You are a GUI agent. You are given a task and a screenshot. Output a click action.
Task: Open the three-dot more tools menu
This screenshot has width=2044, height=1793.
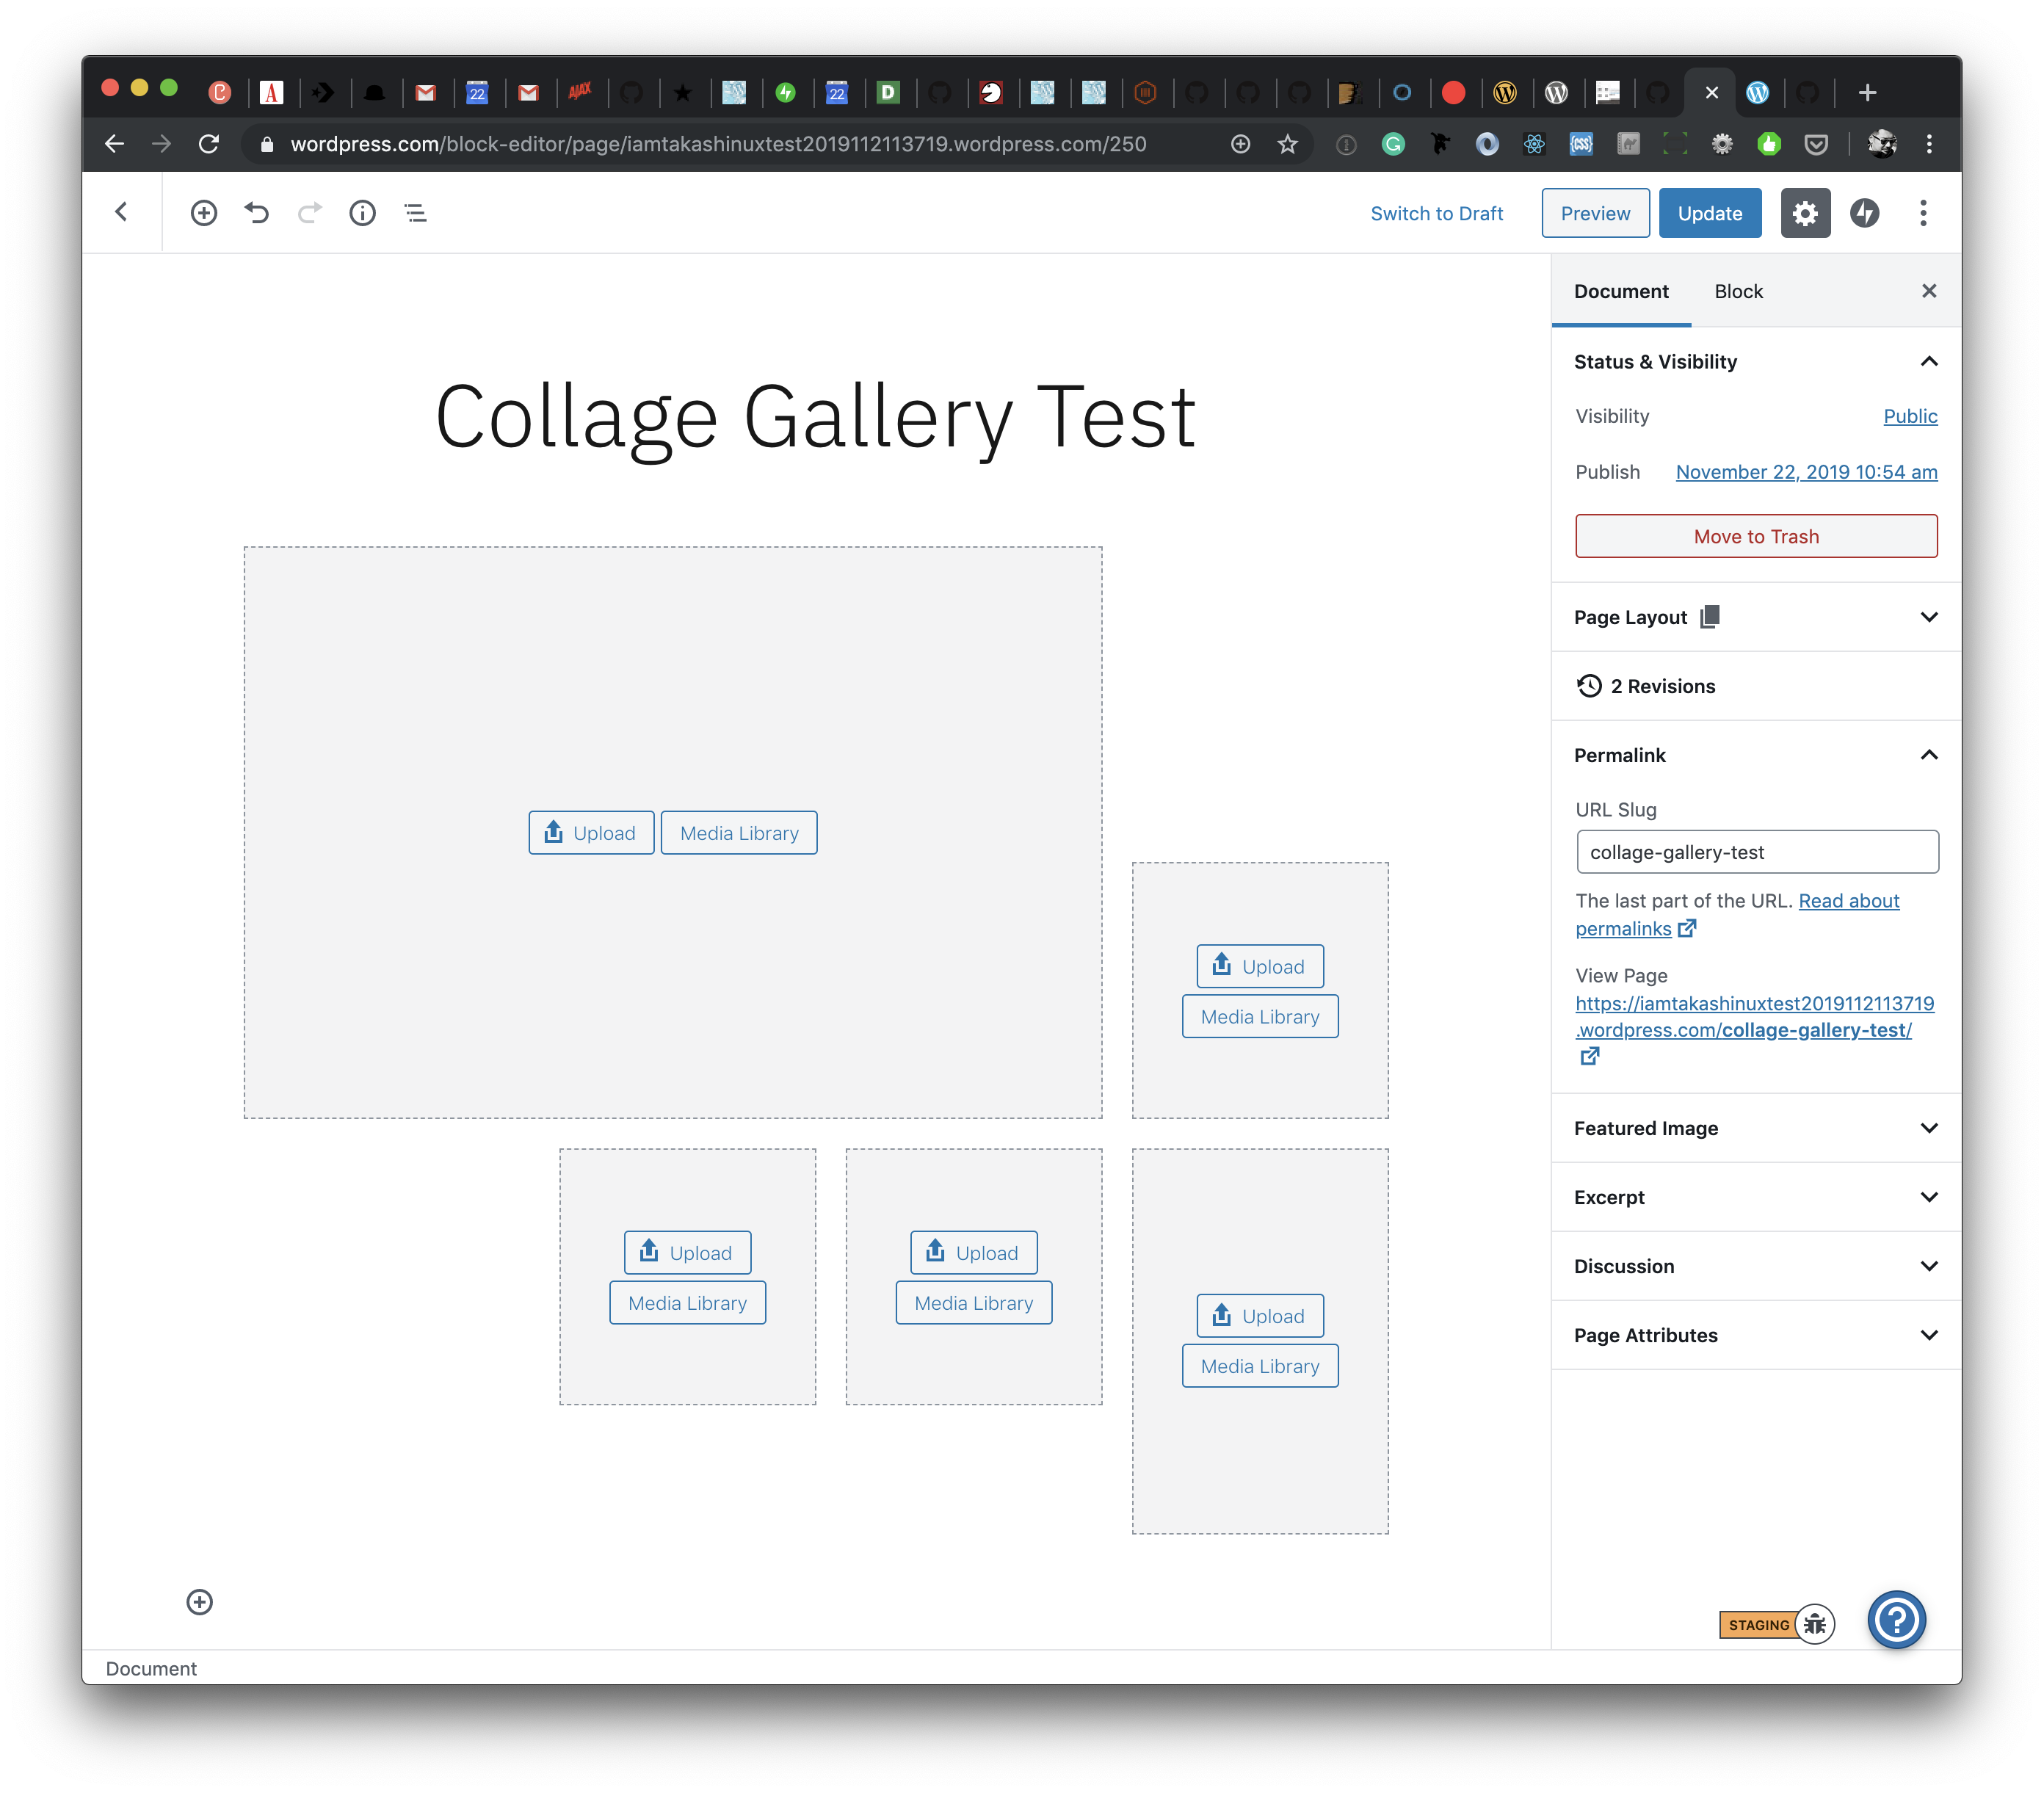pos(1923,213)
